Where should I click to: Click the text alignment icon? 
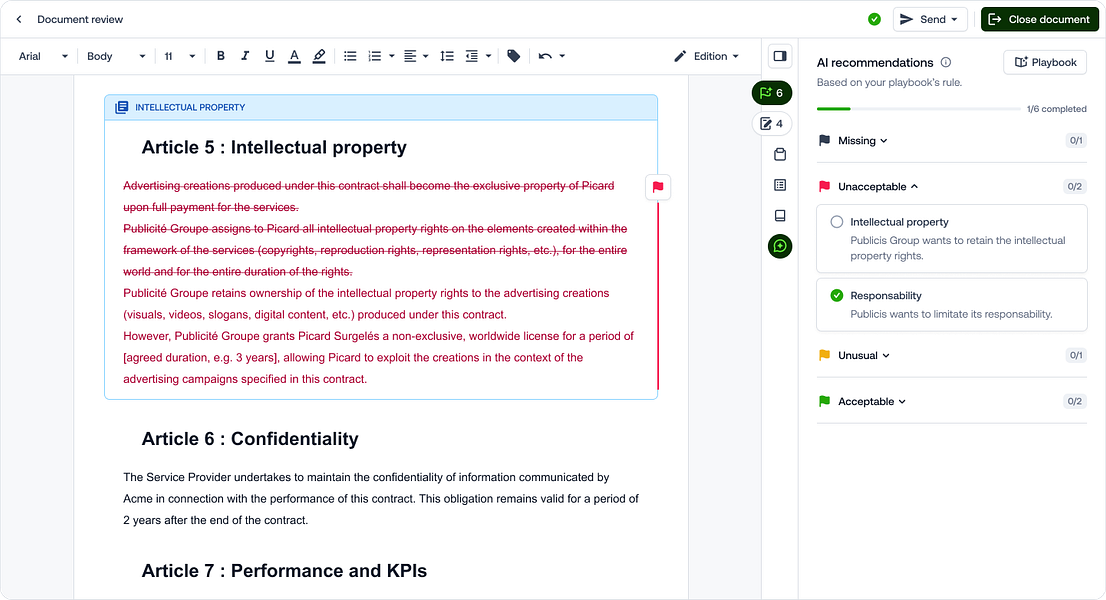(410, 56)
